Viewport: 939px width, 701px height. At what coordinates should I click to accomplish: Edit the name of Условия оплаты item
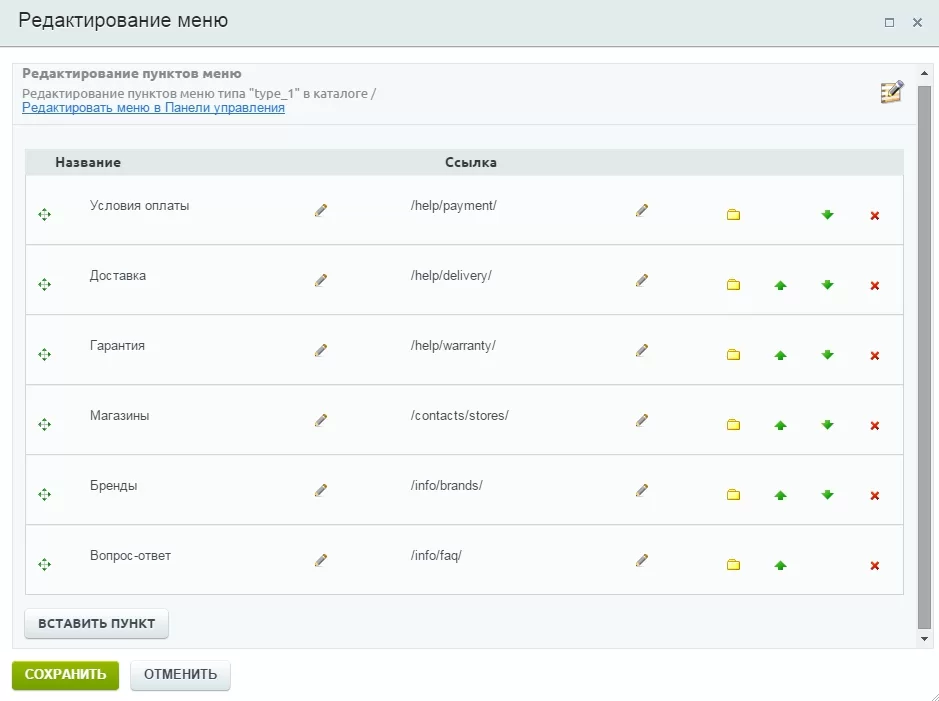pyautogui.click(x=321, y=210)
